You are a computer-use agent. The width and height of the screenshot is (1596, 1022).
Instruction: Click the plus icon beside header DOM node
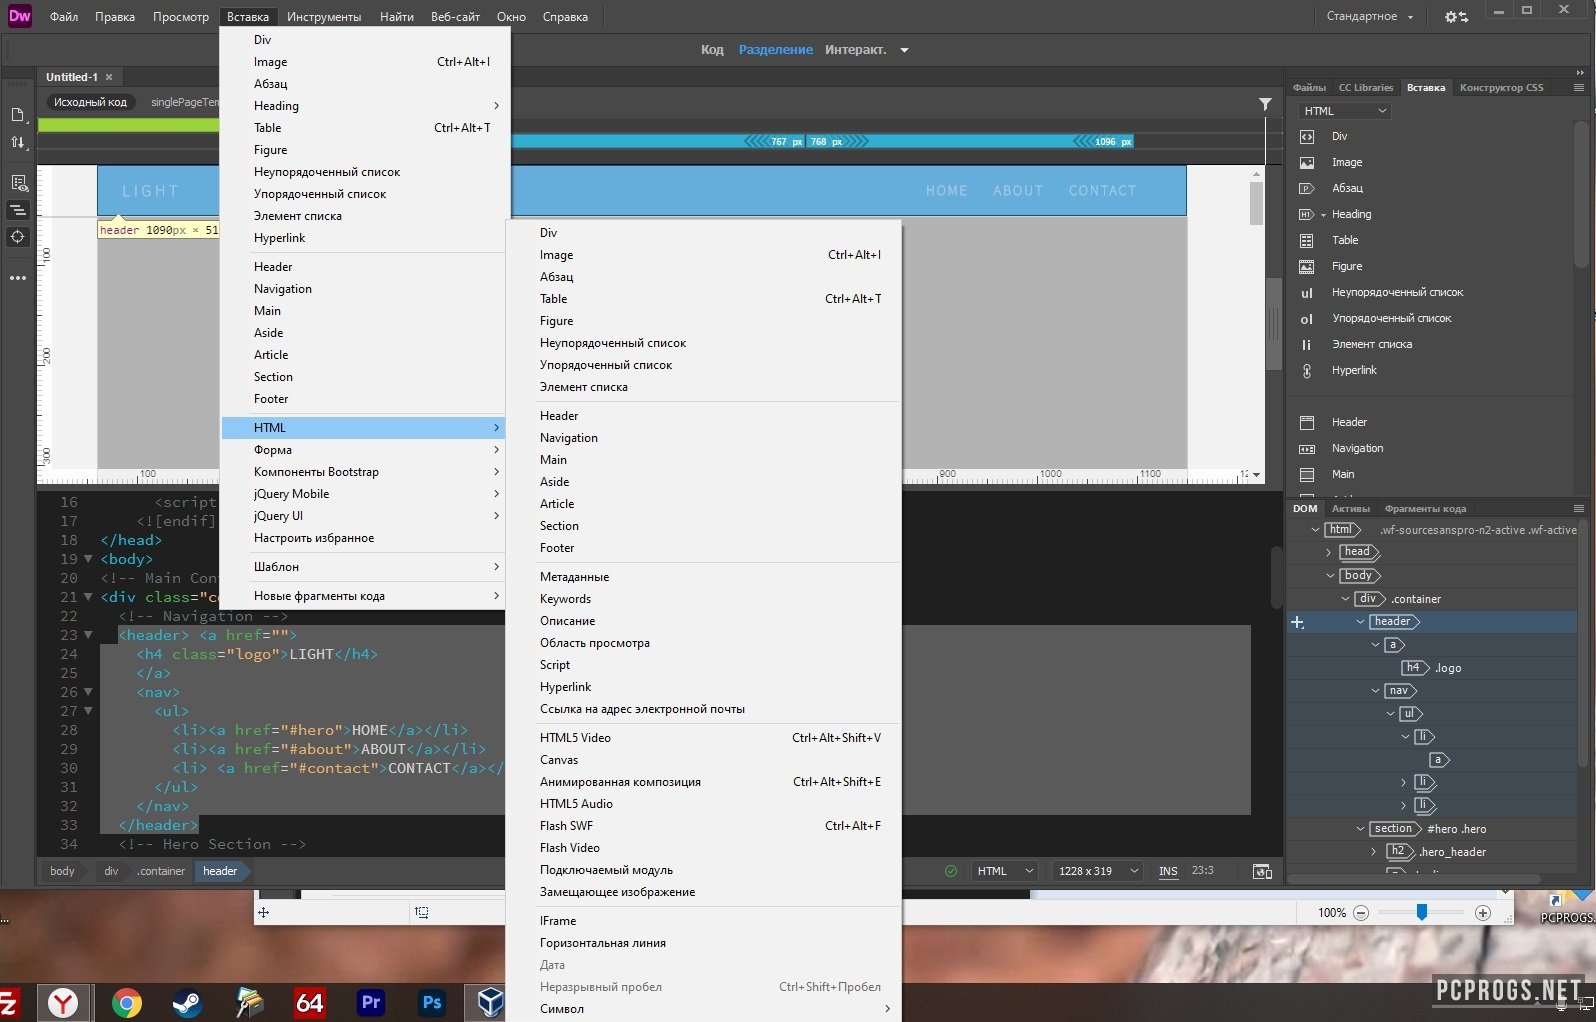click(x=1297, y=622)
